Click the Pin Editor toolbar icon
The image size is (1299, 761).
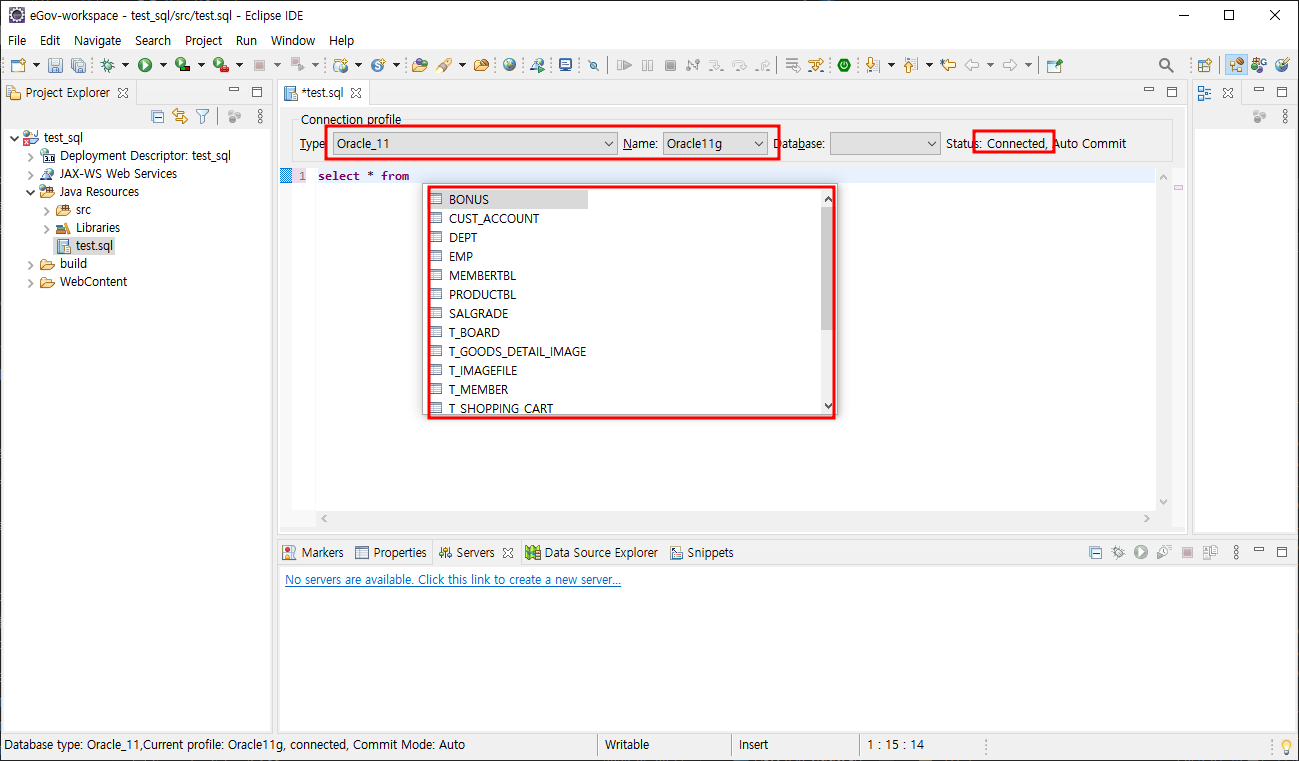tap(1054, 65)
